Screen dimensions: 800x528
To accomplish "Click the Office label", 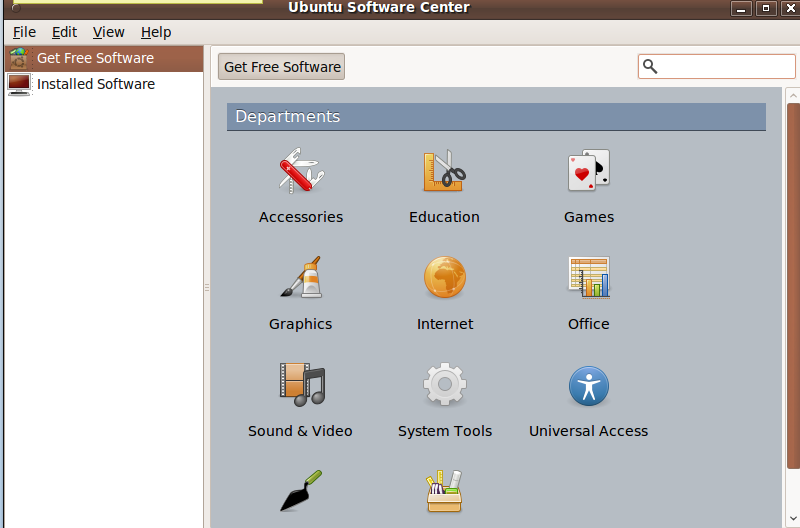I will coord(589,324).
